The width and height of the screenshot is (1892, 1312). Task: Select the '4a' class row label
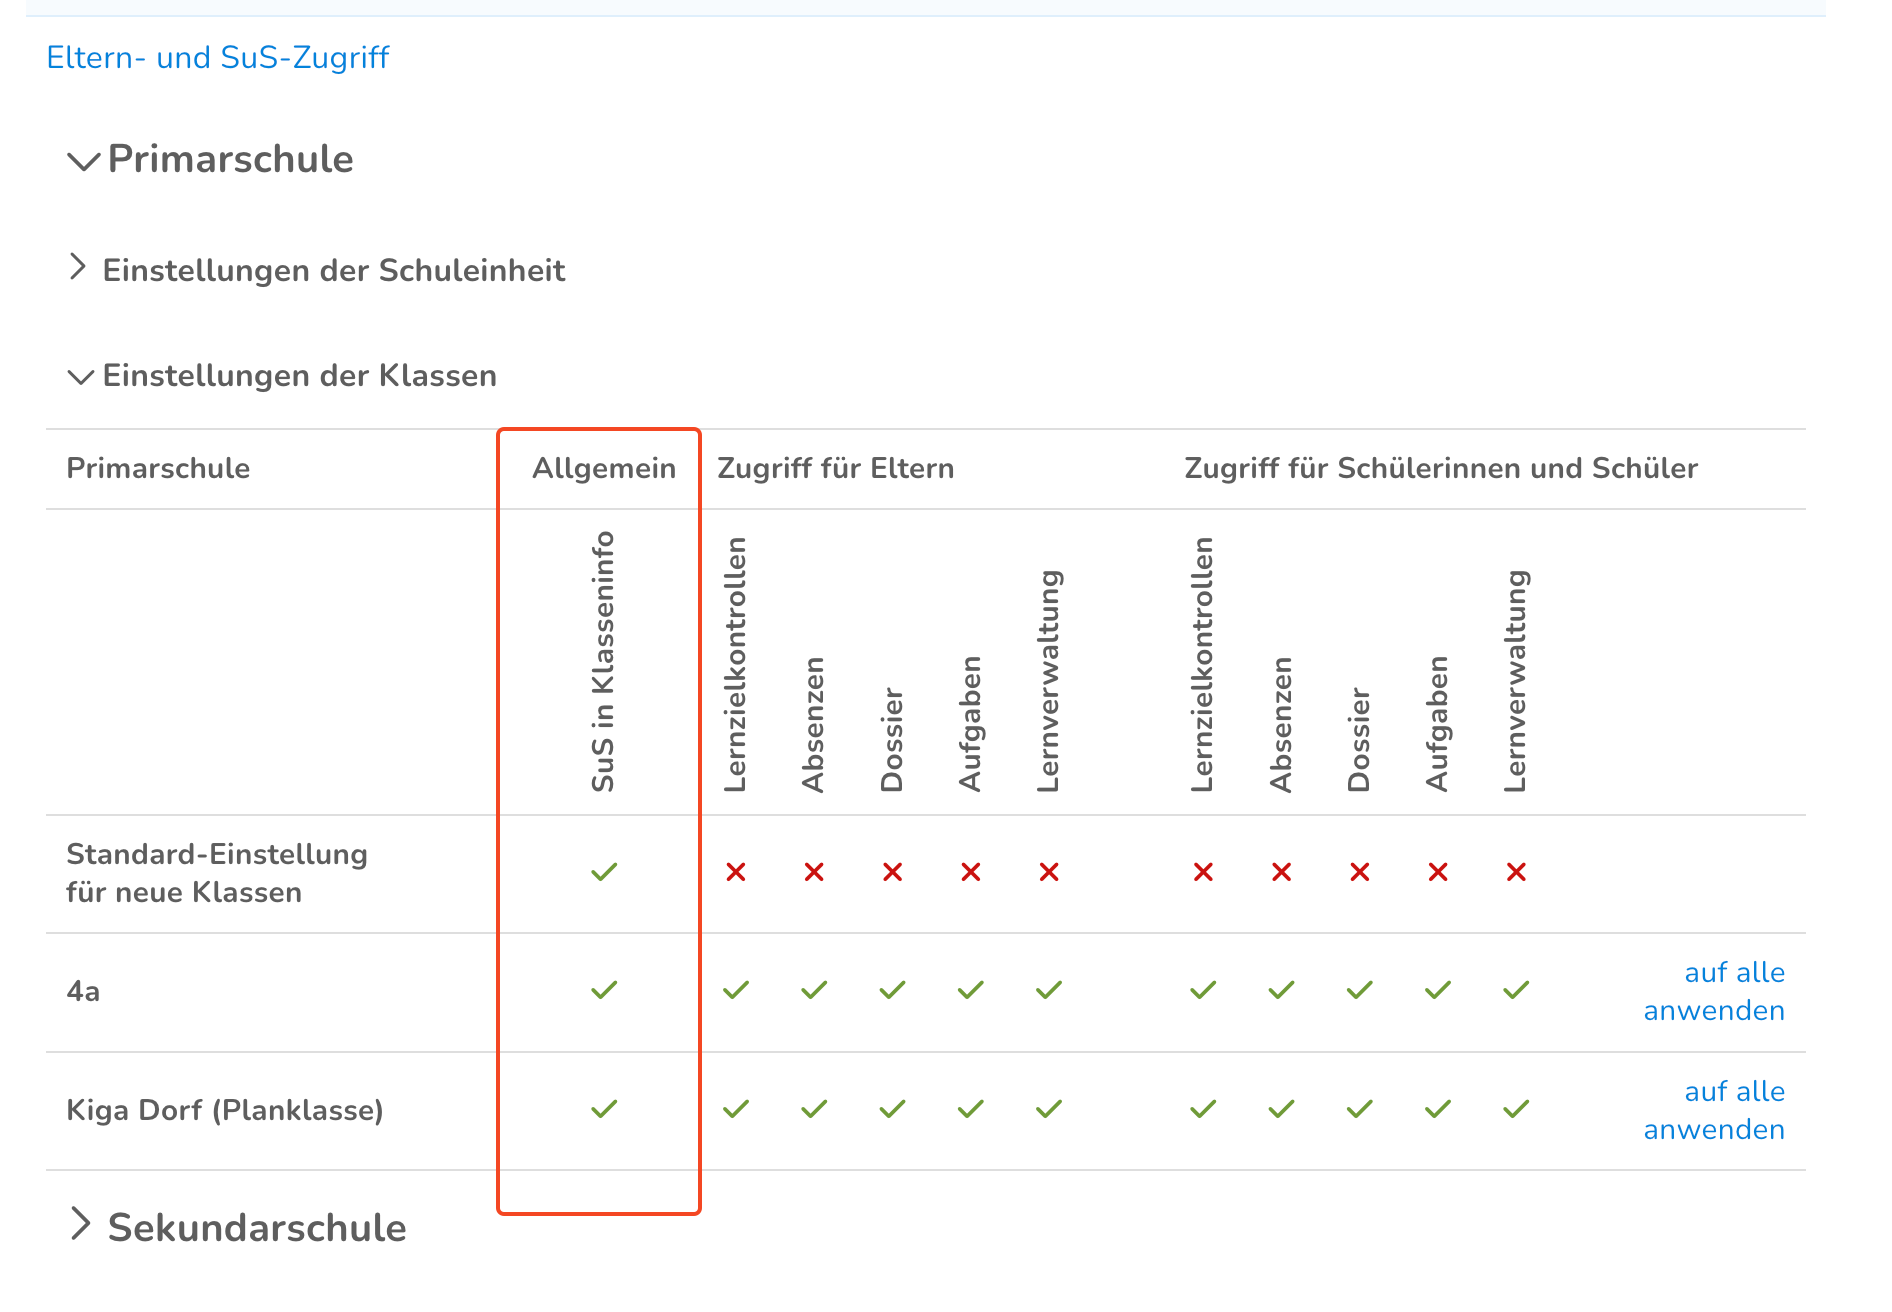point(83,991)
